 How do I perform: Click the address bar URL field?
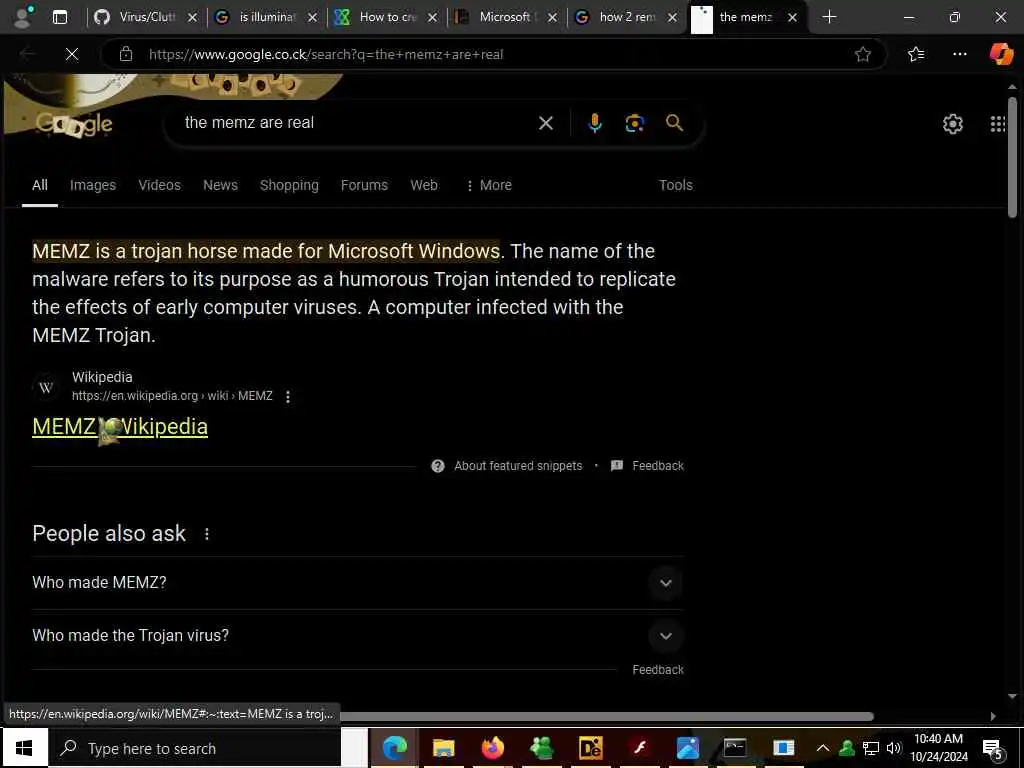coord(496,54)
